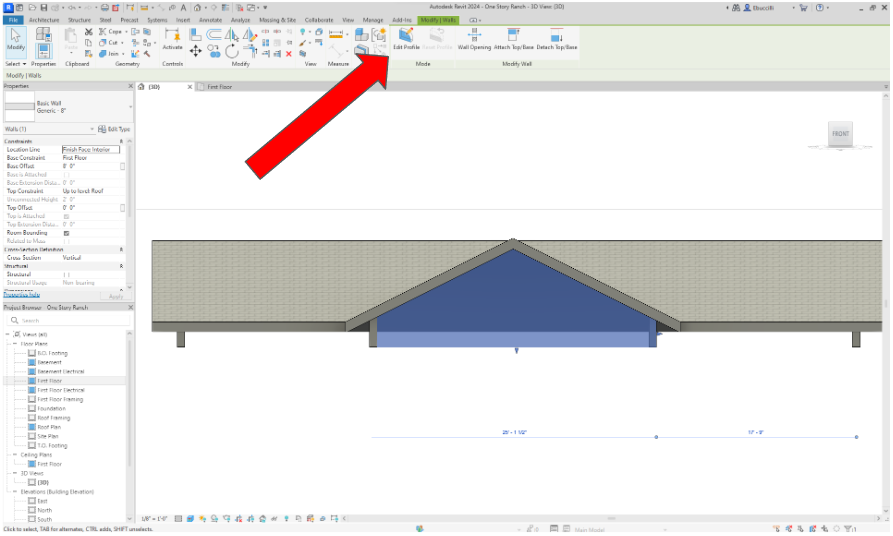Toggle the Room Bounding checkbox
893x536 pixels.
pyautogui.click(x=66, y=233)
